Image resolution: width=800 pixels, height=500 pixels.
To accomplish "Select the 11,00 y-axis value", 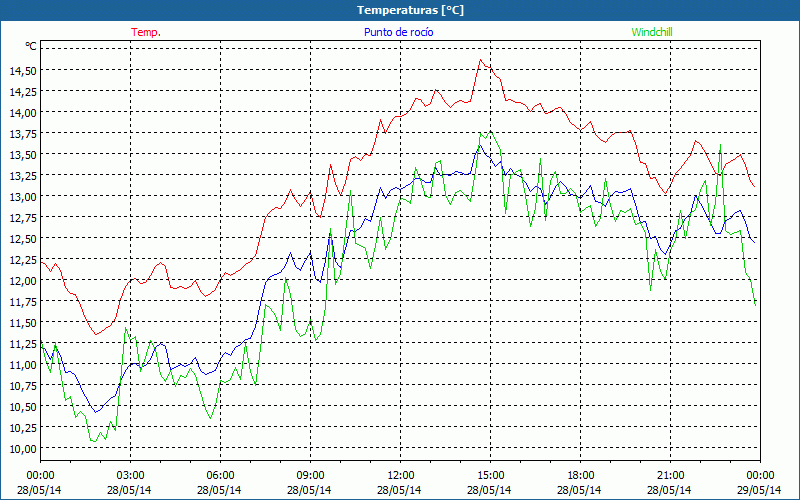I will coord(23,365).
